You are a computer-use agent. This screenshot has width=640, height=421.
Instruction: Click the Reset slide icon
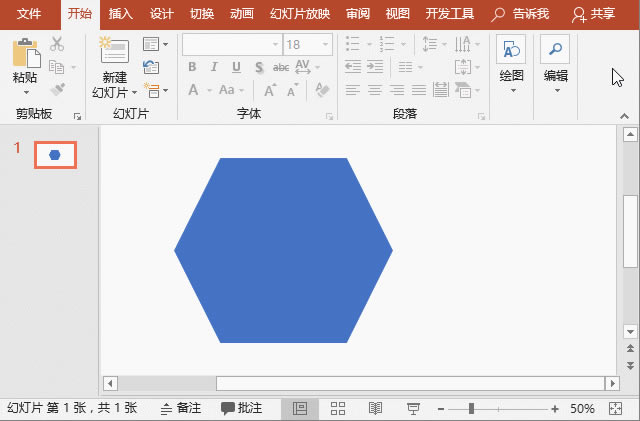(151, 67)
